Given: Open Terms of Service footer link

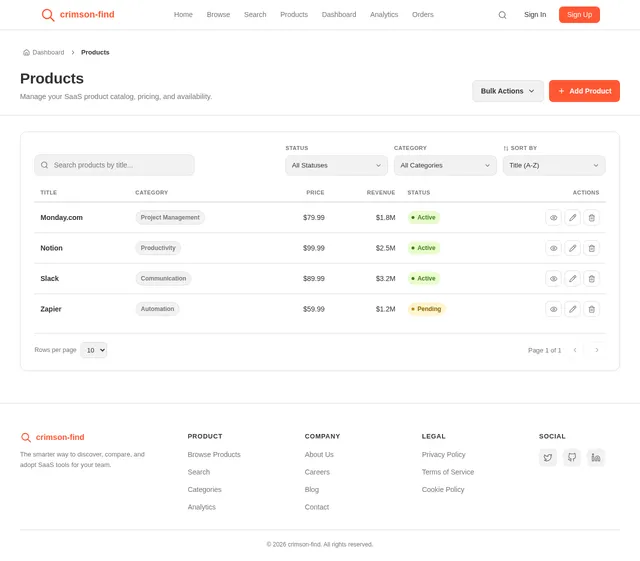Looking at the screenshot, I should point(448,472).
